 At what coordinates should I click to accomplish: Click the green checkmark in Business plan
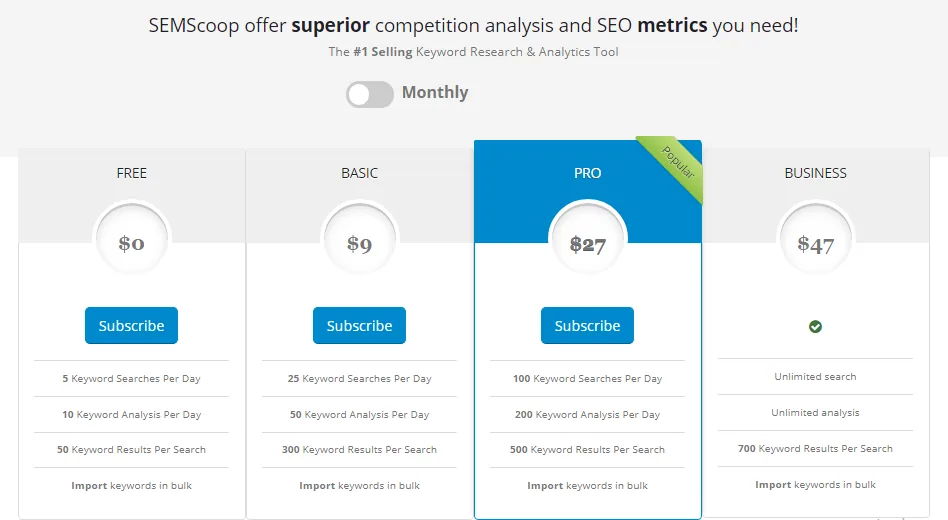point(815,326)
